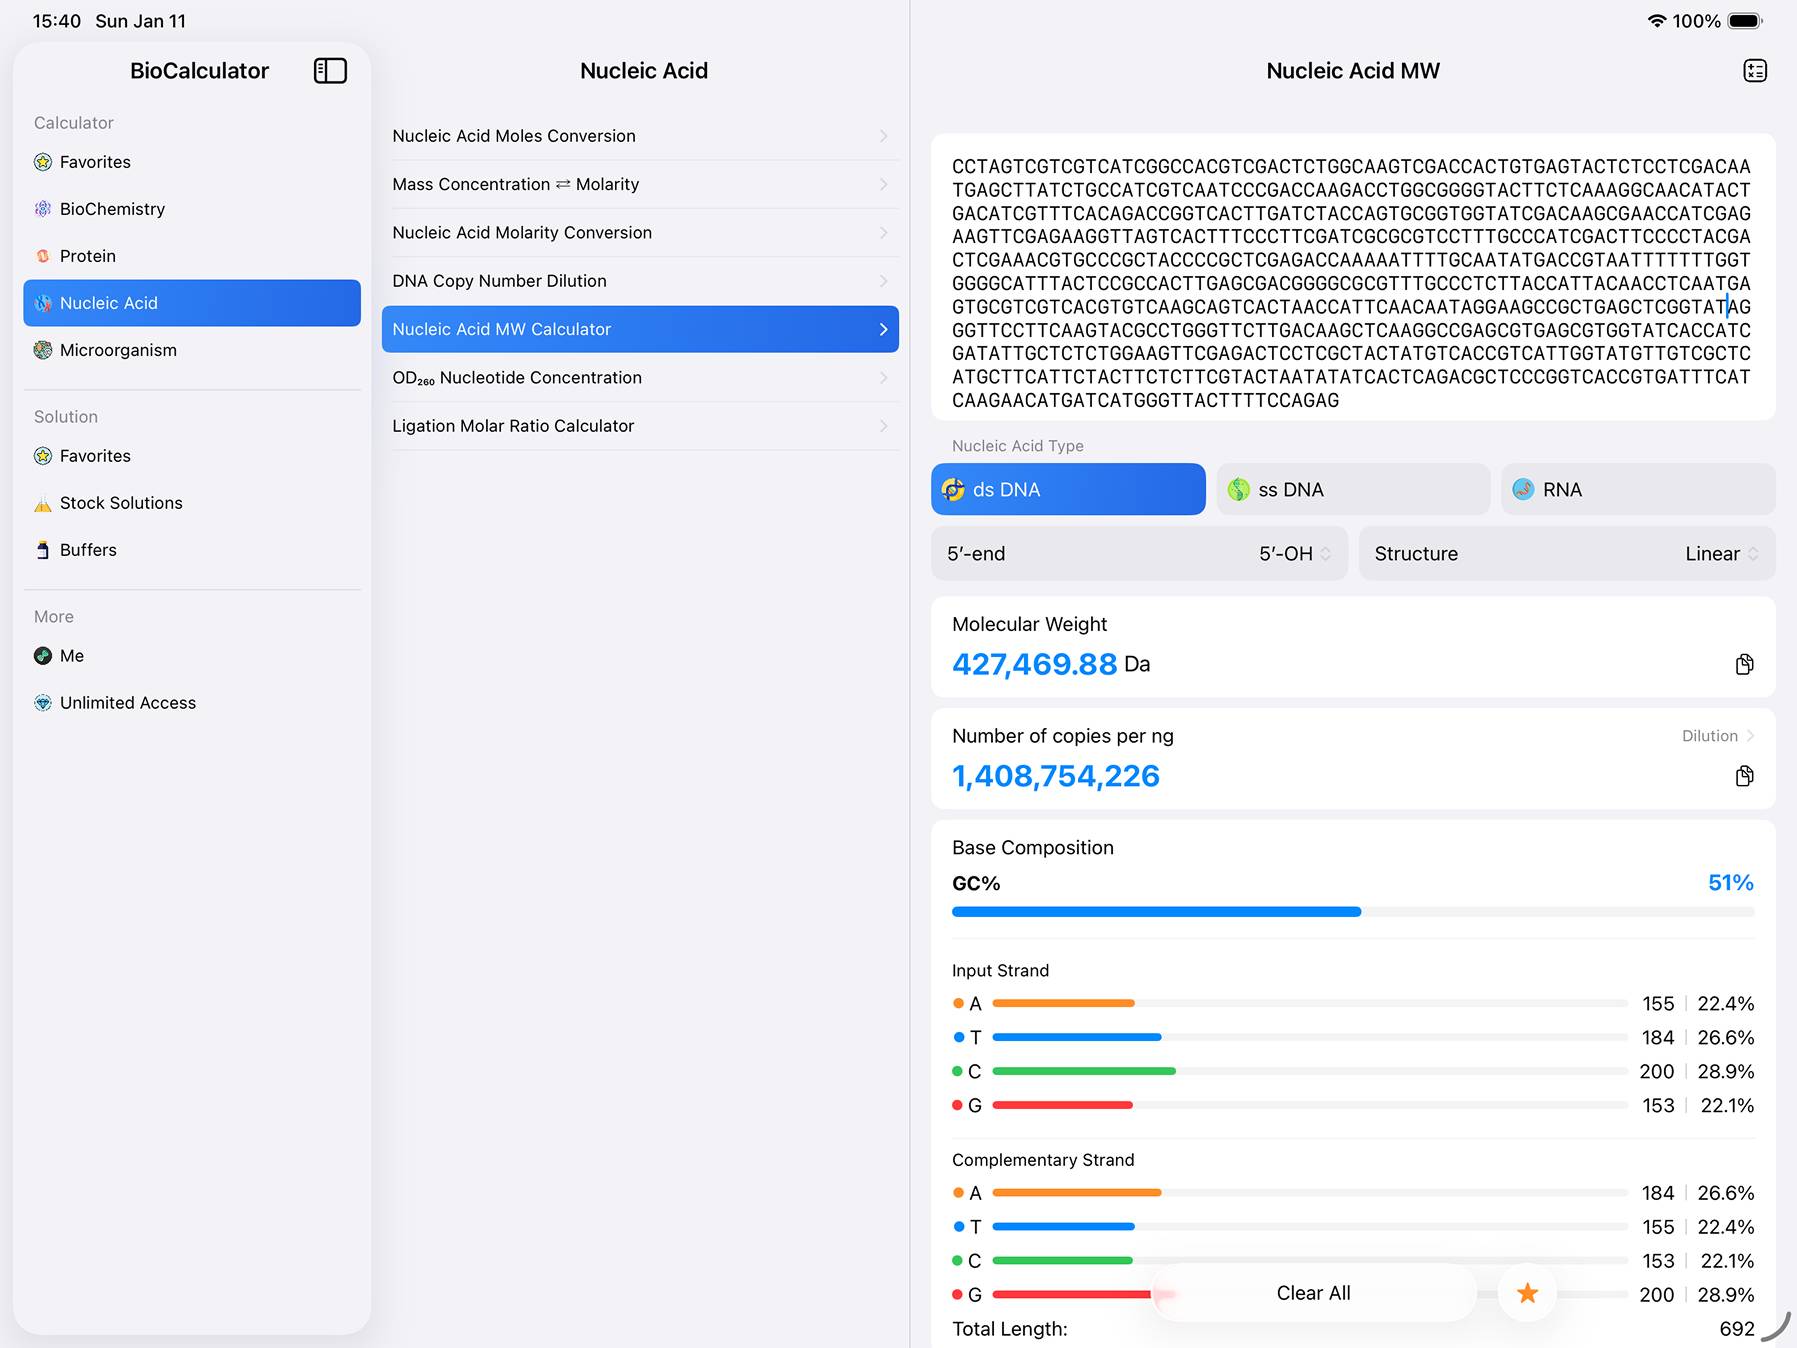
Task: Switch nucleic acid type to RNA
Action: click(1637, 490)
